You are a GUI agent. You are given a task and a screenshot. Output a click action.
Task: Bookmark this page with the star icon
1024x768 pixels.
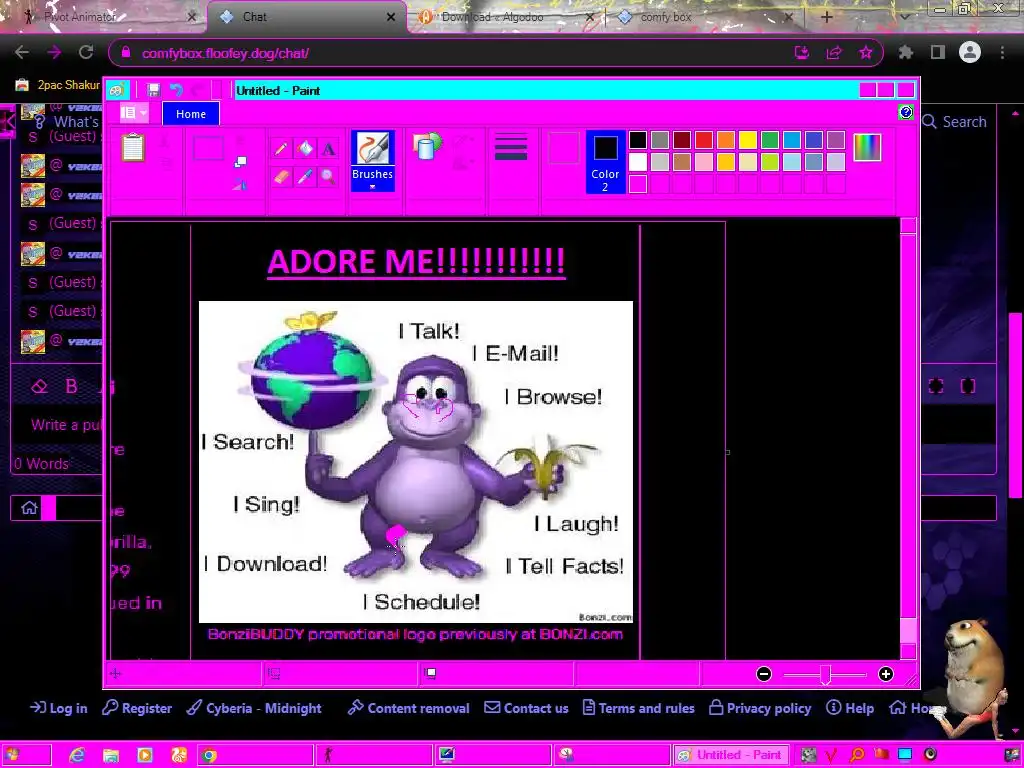(866, 53)
